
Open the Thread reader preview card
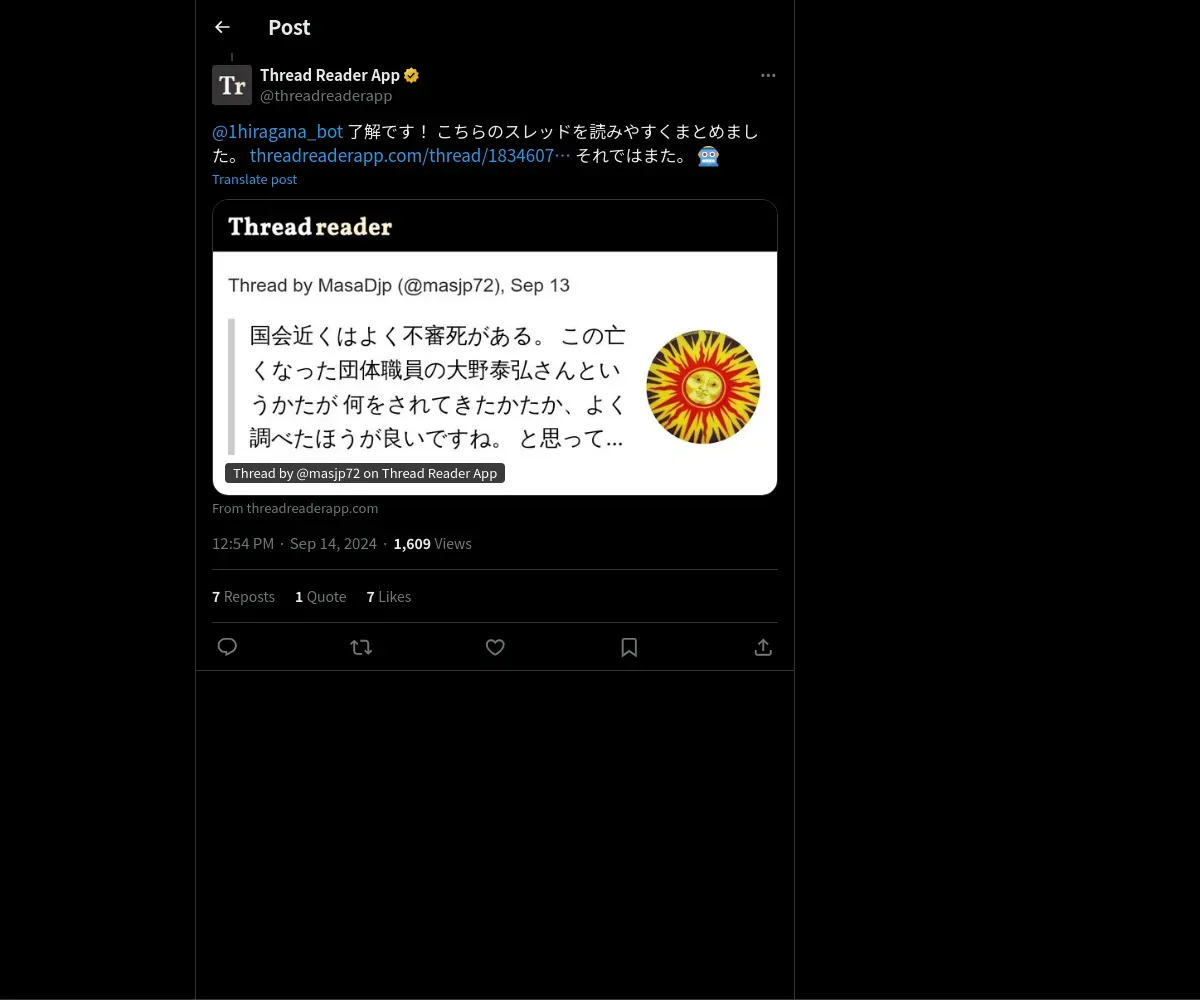coord(495,347)
